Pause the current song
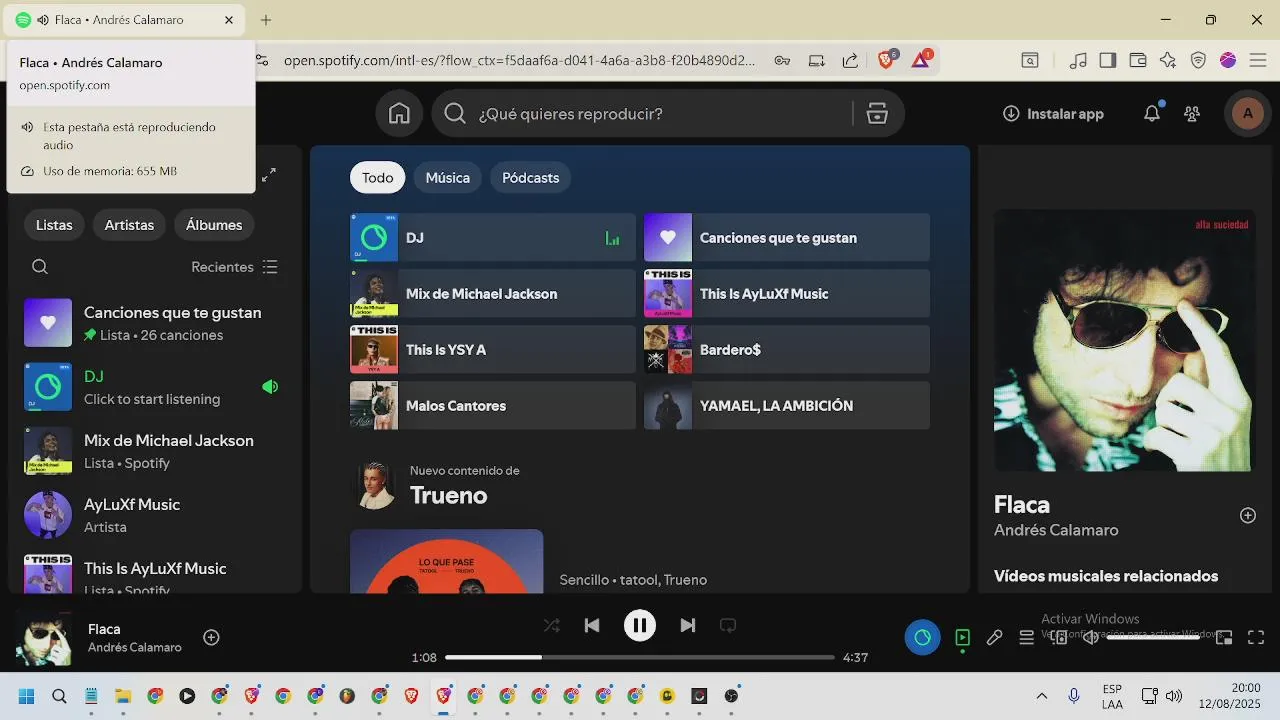This screenshot has width=1280, height=720. click(x=640, y=626)
